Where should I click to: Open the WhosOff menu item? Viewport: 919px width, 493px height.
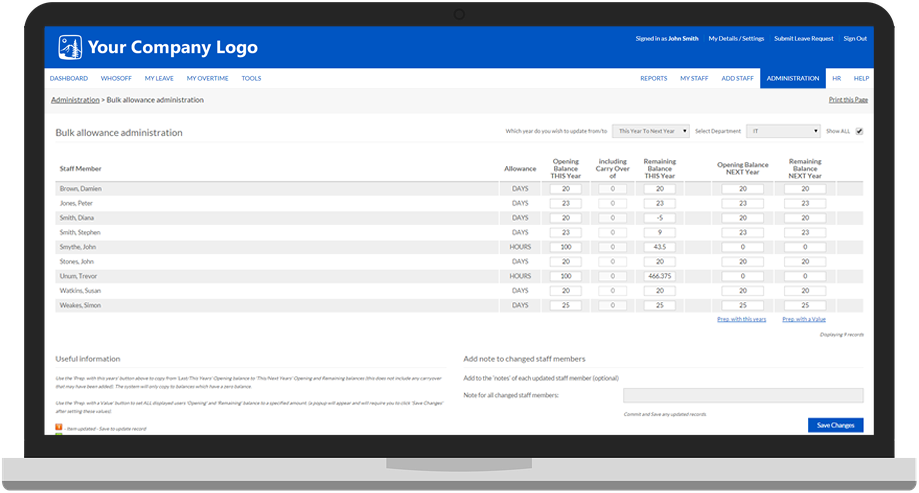point(116,79)
